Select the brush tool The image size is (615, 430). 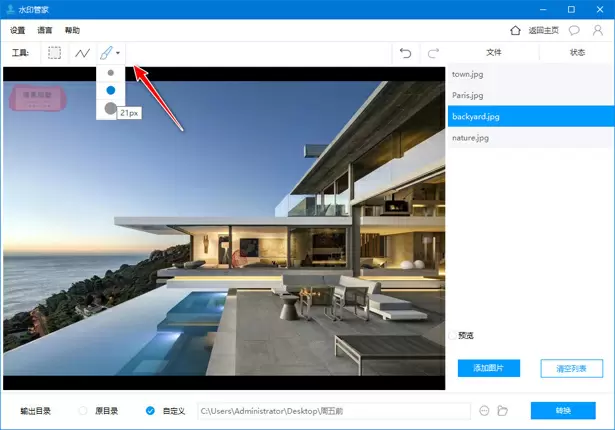(106, 53)
